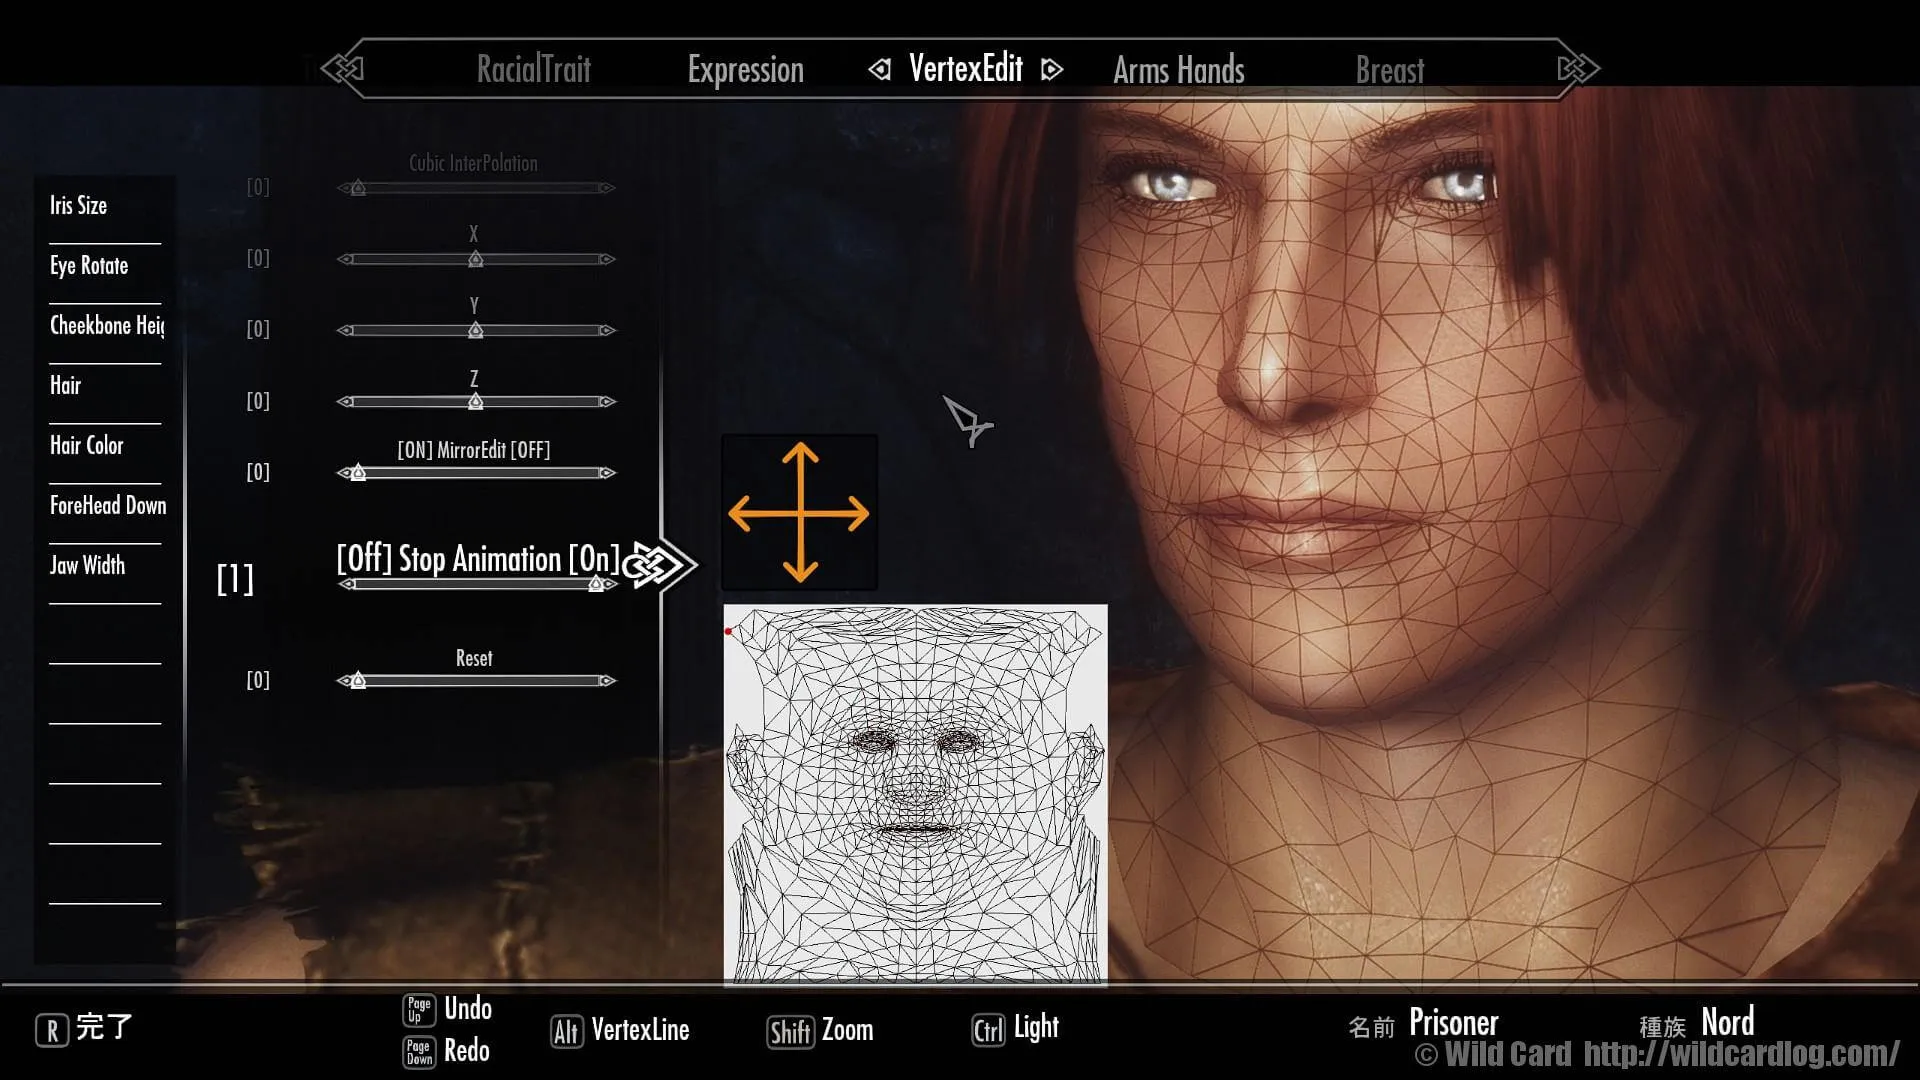This screenshot has height=1080, width=1920.
Task: Click the X slider's right-end arrow
Action: 606,259
